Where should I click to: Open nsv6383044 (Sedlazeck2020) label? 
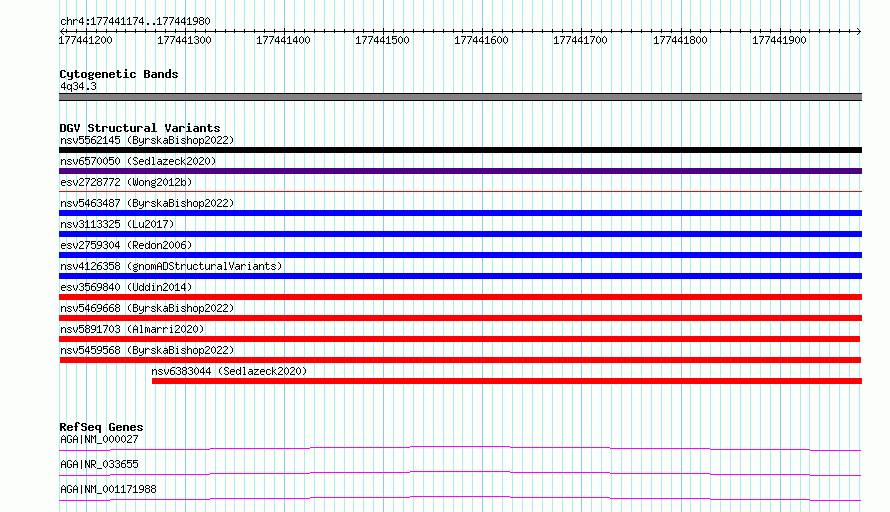229,371
